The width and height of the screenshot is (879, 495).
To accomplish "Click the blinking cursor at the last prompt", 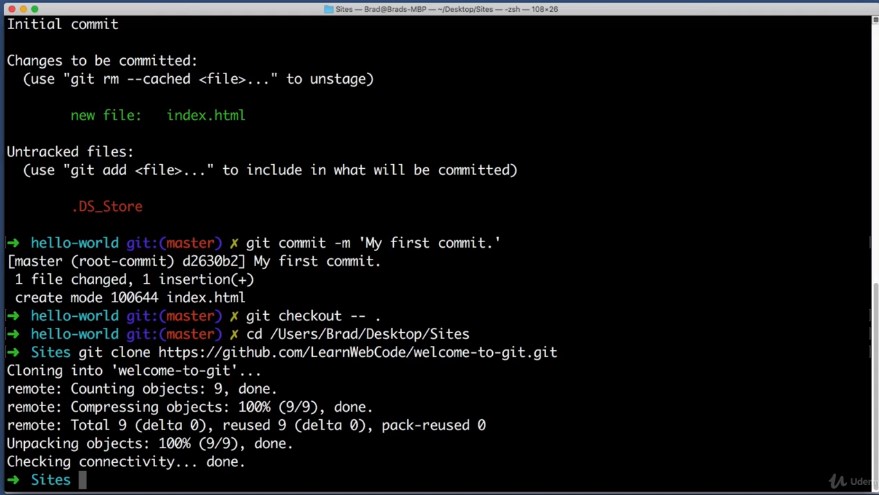I will click(x=83, y=480).
